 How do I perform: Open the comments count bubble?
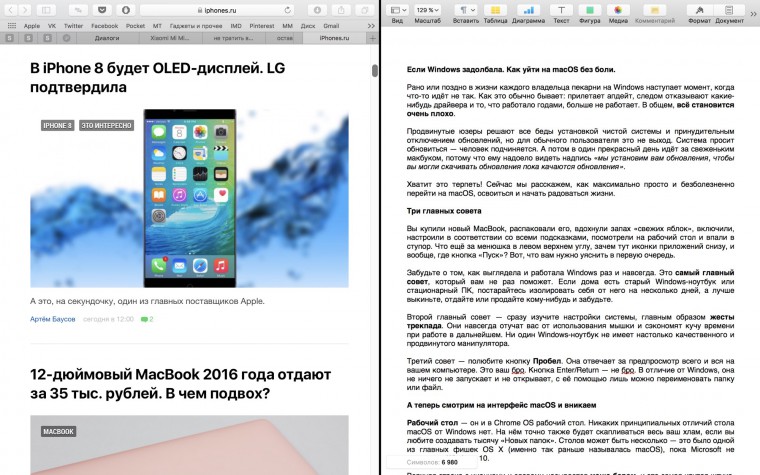147,319
